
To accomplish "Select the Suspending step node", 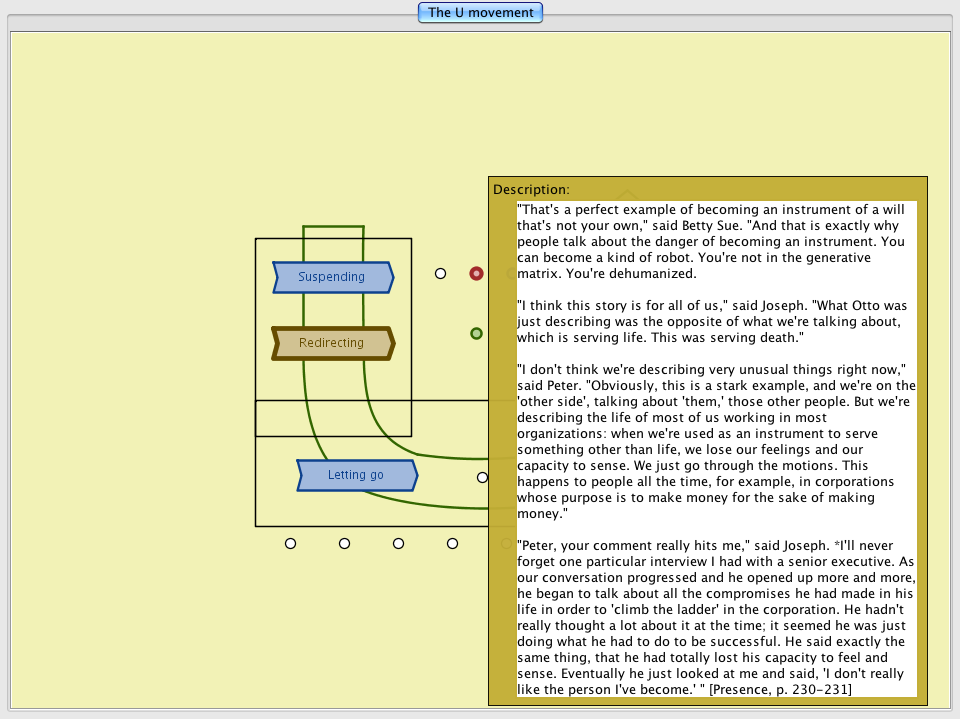I will 332,277.
